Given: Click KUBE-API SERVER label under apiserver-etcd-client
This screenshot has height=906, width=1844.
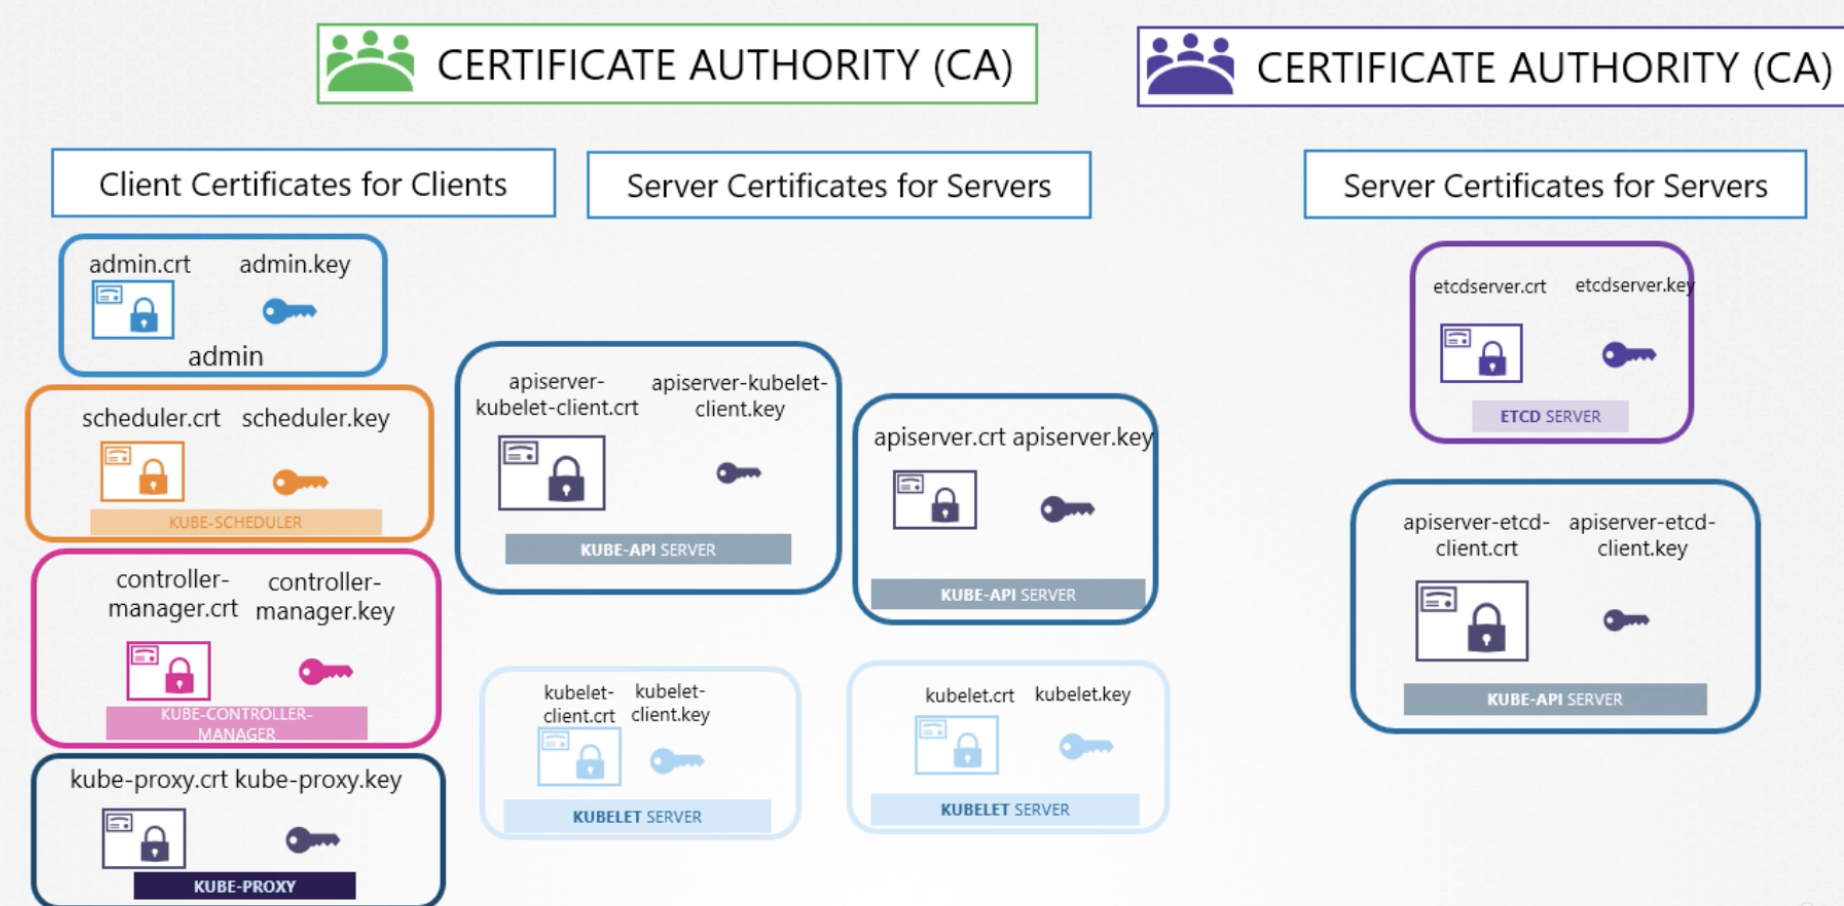Looking at the screenshot, I should [x=1555, y=699].
